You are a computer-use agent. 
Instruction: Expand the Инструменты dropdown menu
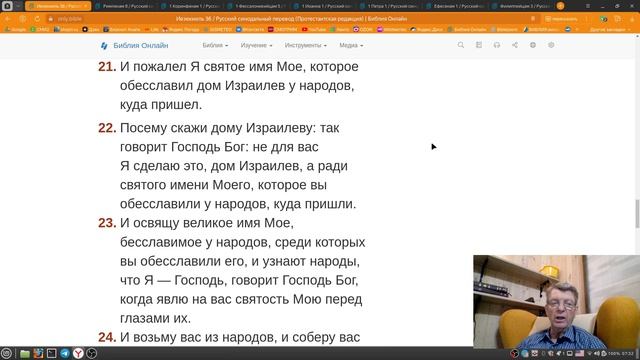click(x=305, y=45)
